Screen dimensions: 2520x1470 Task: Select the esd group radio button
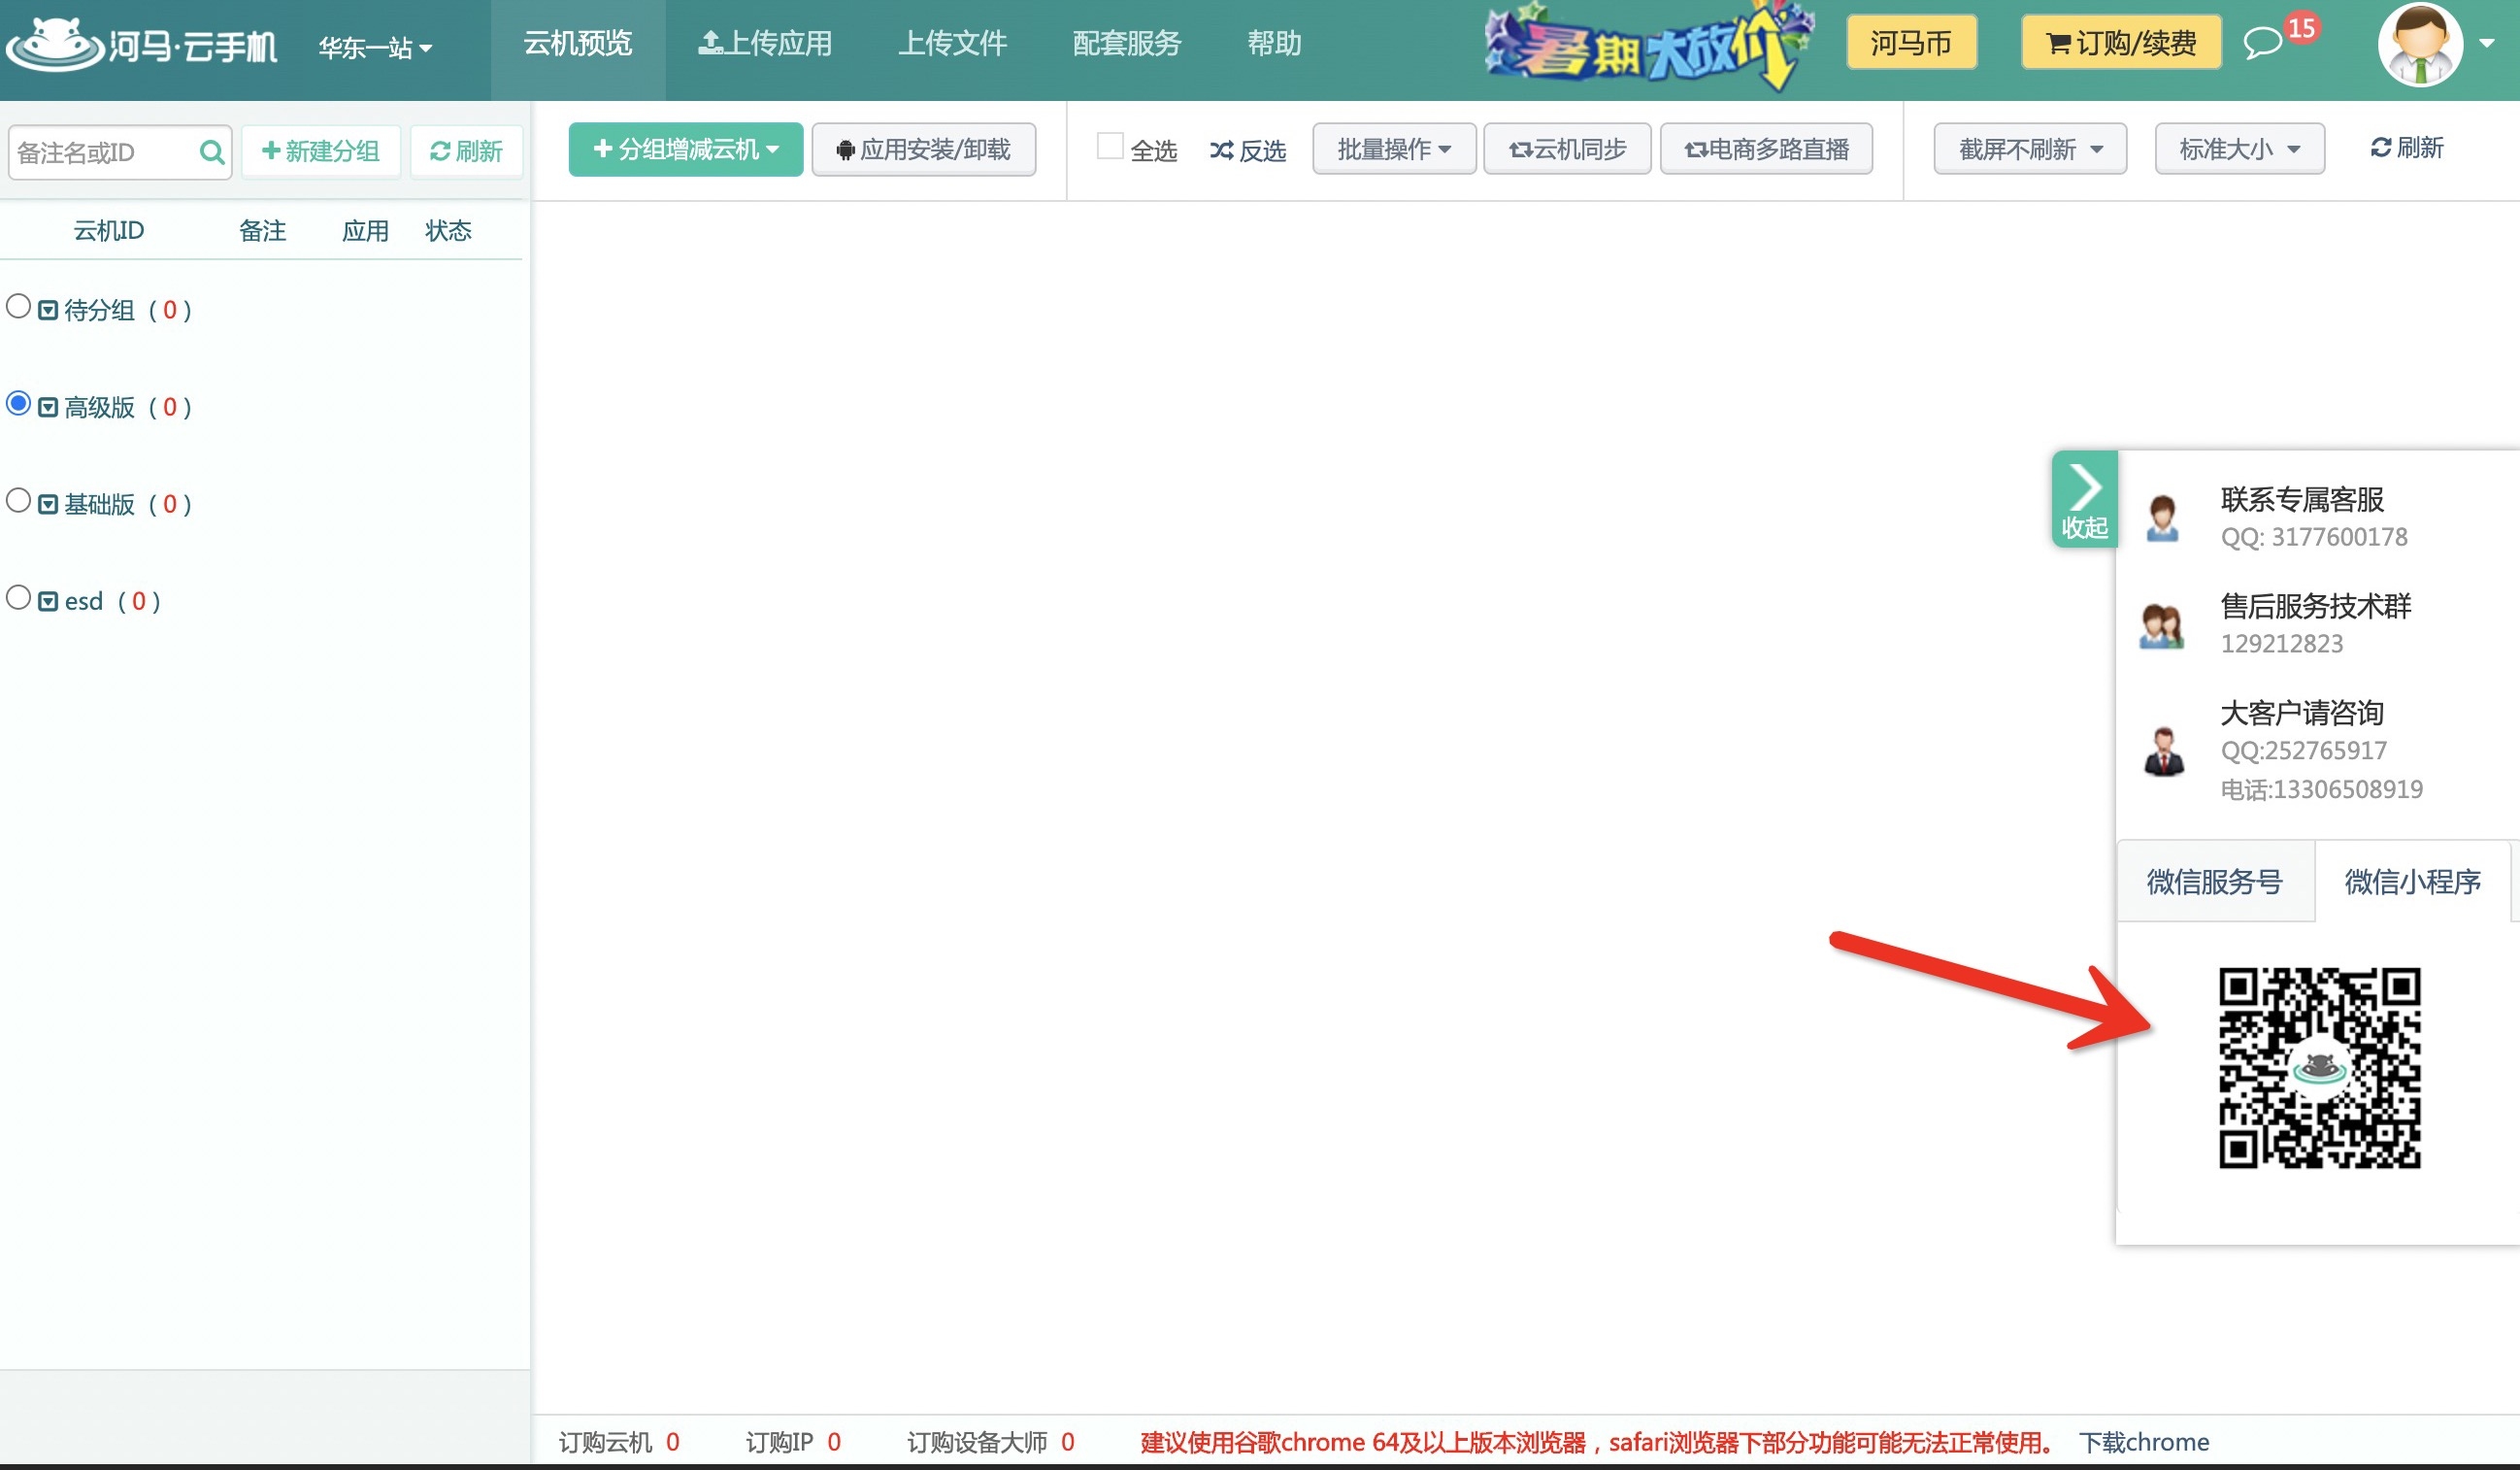click(x=17, y=597)
